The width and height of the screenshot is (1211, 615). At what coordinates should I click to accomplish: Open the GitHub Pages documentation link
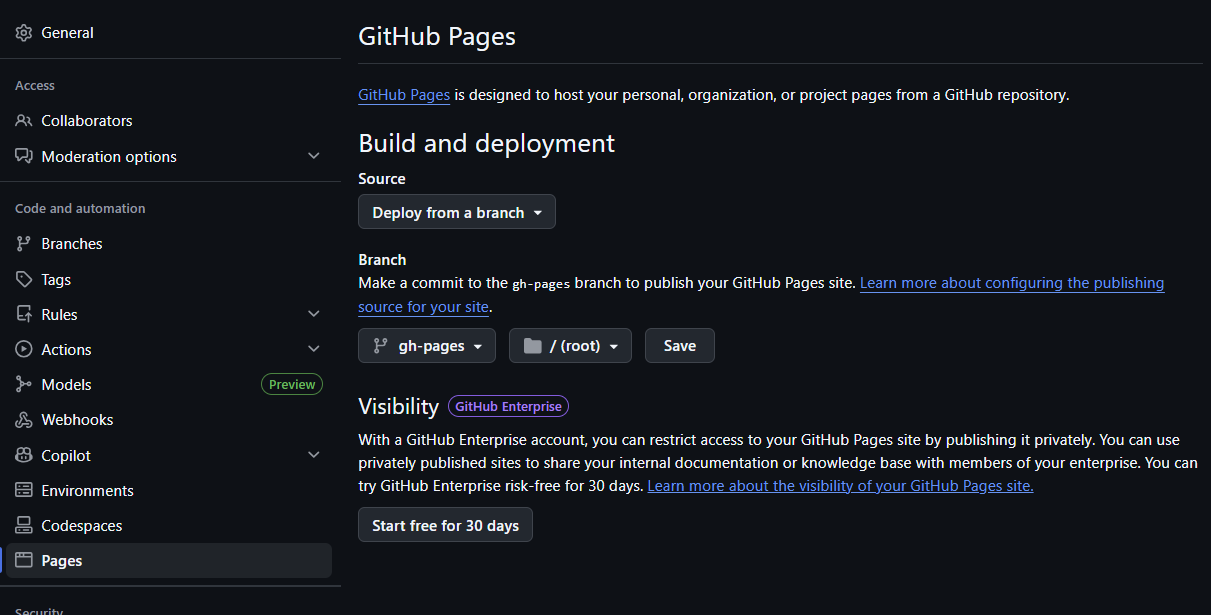pyautogui.click(x=404, y=95)
